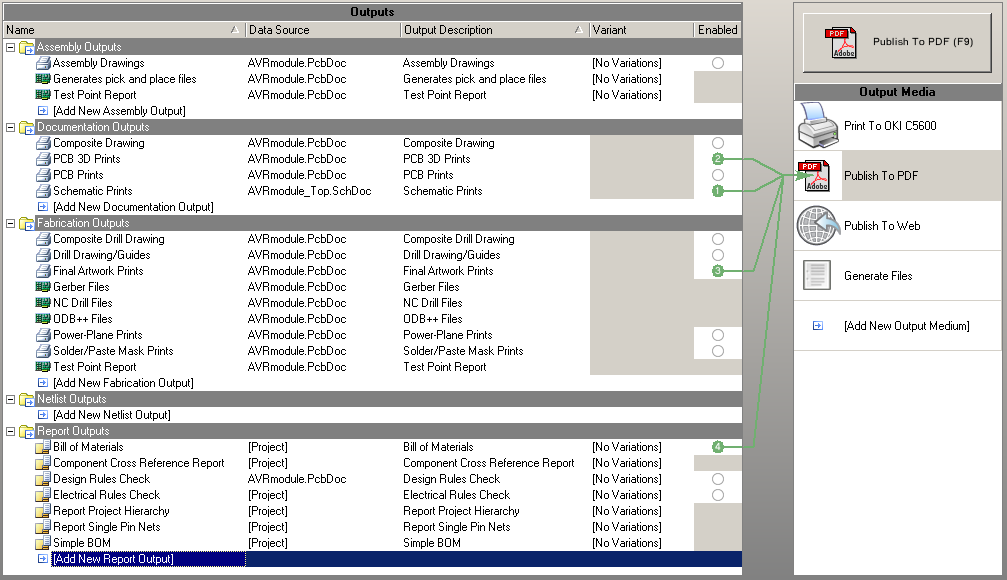Click the Power-Plane Prints printer icon
Screen dimensions: 1007x580
43,335
